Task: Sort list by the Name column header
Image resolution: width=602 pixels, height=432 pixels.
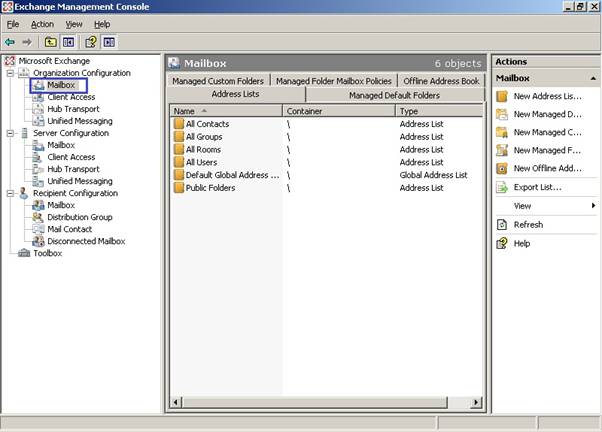Action: (226, 111)
